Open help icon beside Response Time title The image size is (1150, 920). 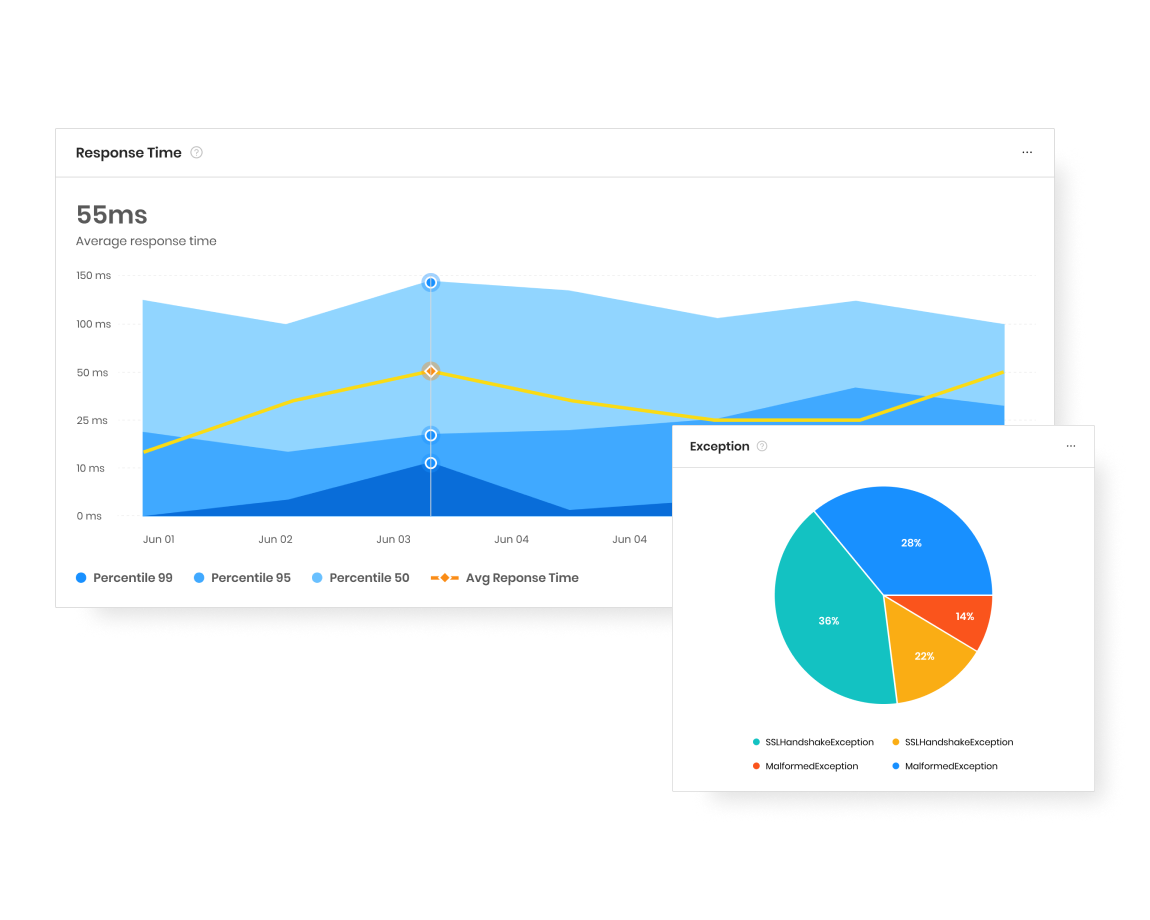click(197, 153)
